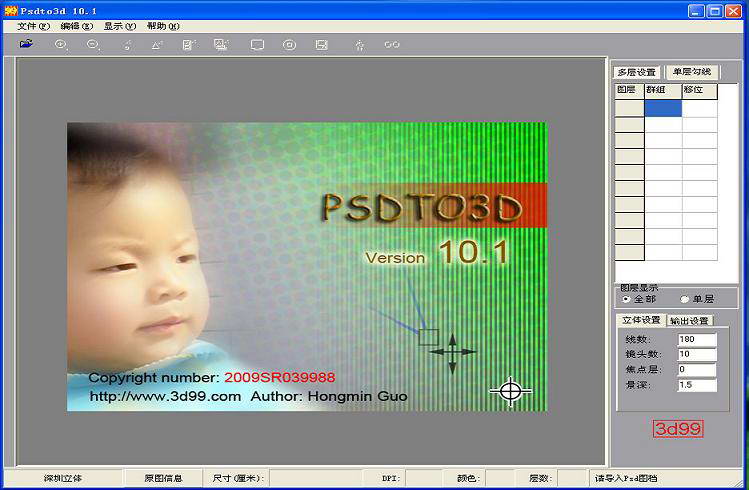The height and width of the screenshot is (490, 749).
Task: Click the zoom out magnifier icon
Action: tap(93, 45)
